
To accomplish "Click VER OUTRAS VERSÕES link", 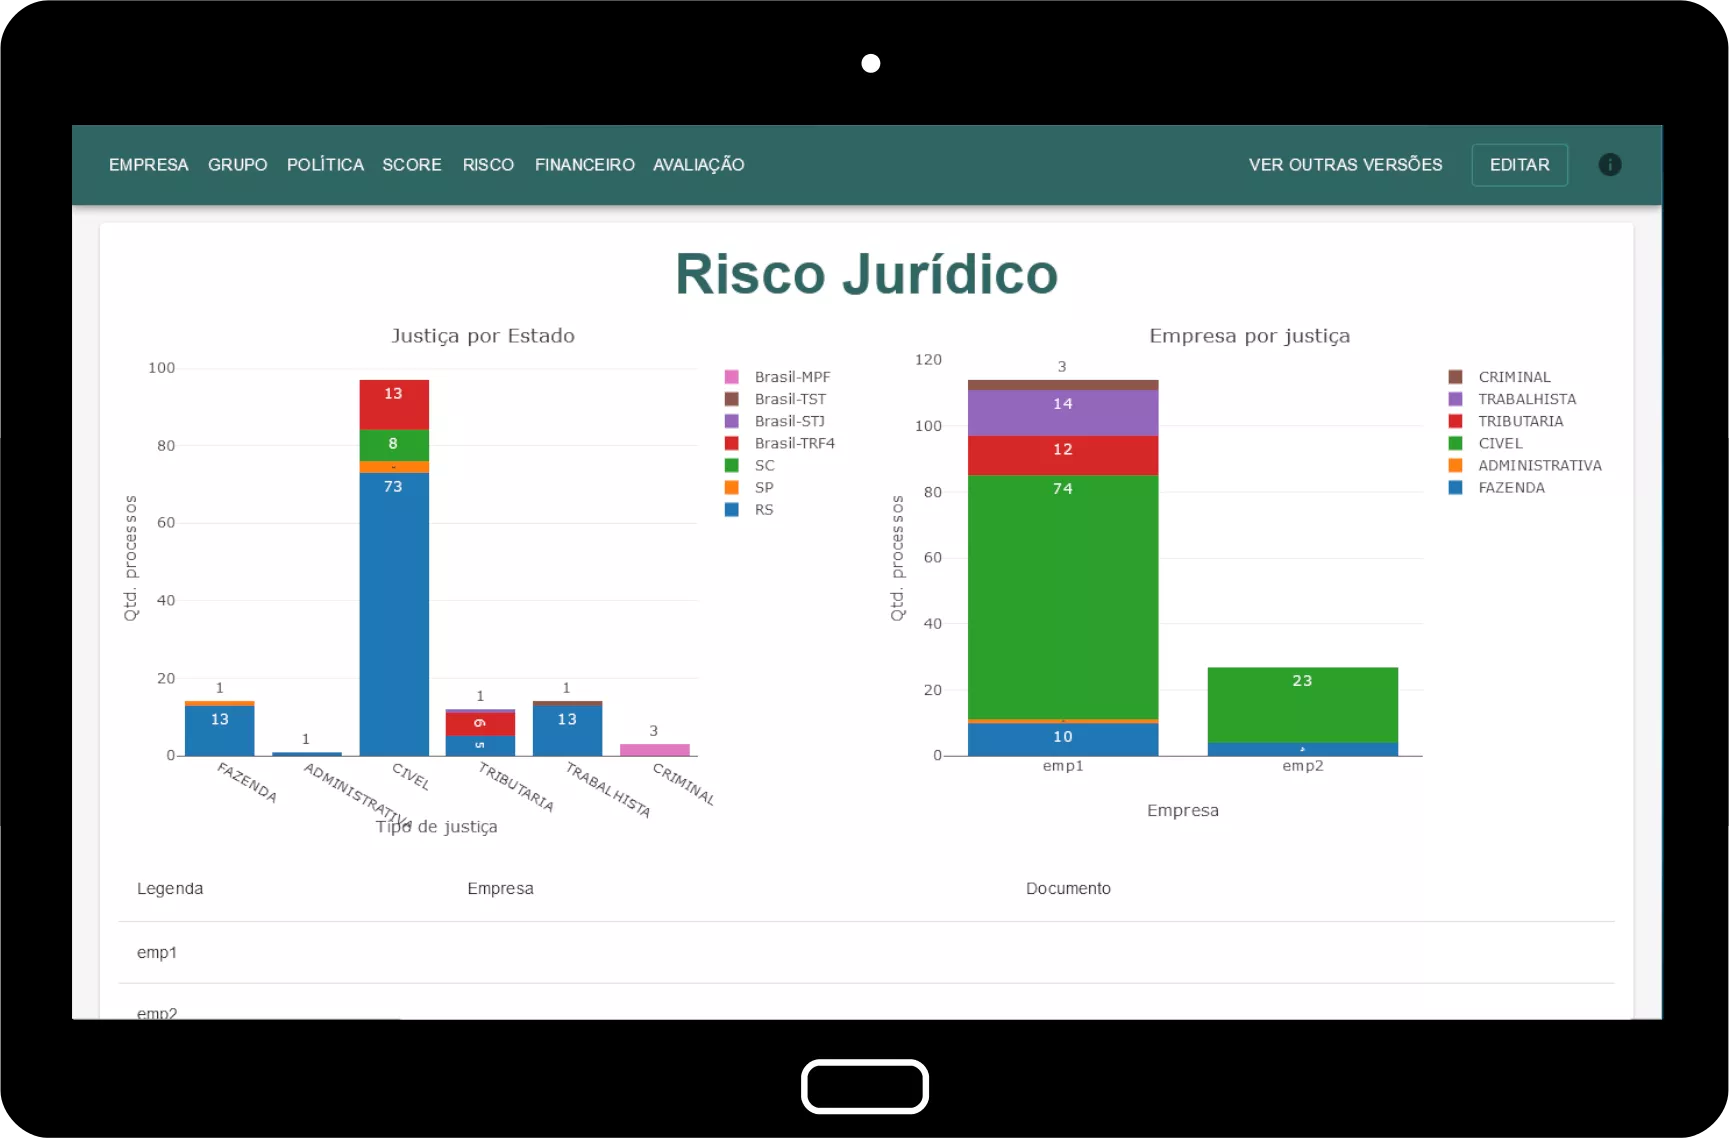I will (x=1345, y=165).
